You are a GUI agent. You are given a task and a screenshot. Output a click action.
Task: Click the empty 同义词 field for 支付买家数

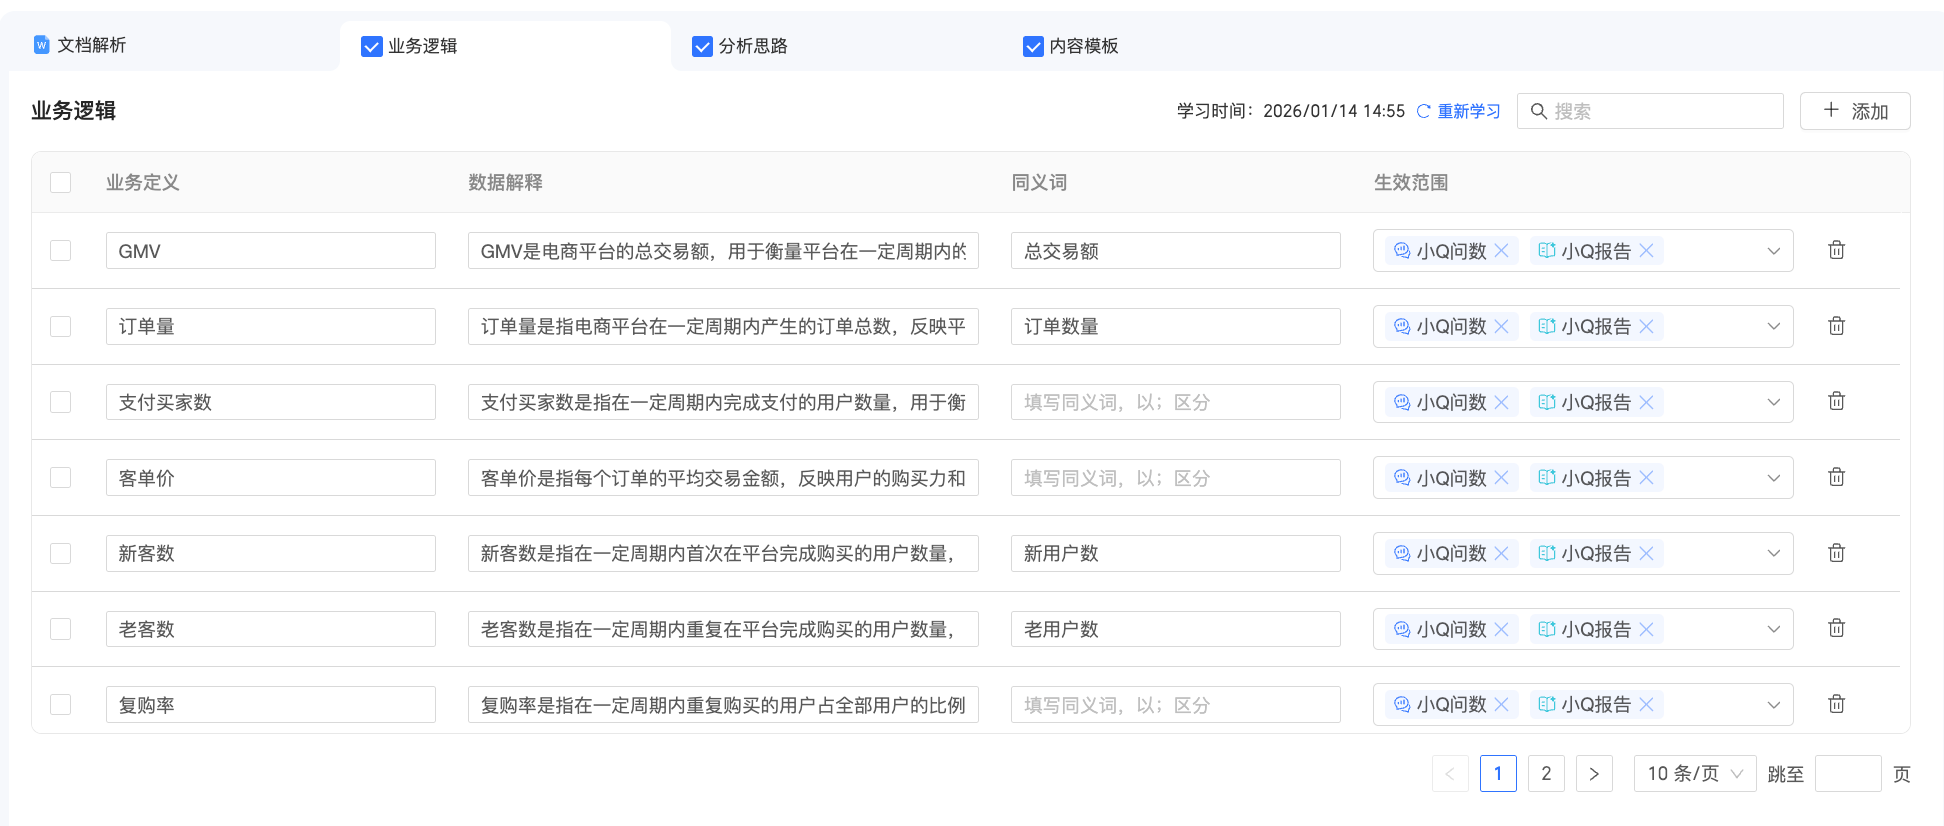1176,402
